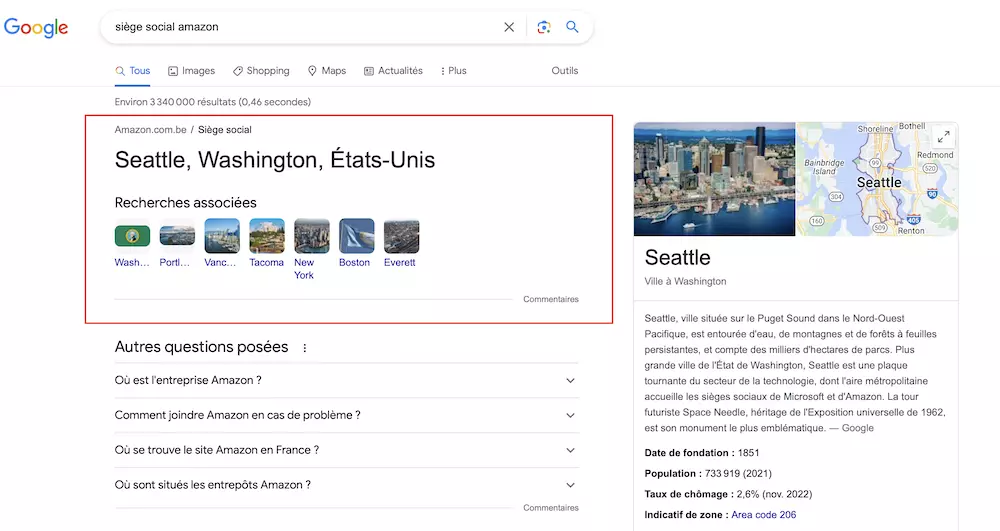Click the result count Environ 3 340 000 résultats
This screenshot has height=531, width=1000.
click(212, 102)
